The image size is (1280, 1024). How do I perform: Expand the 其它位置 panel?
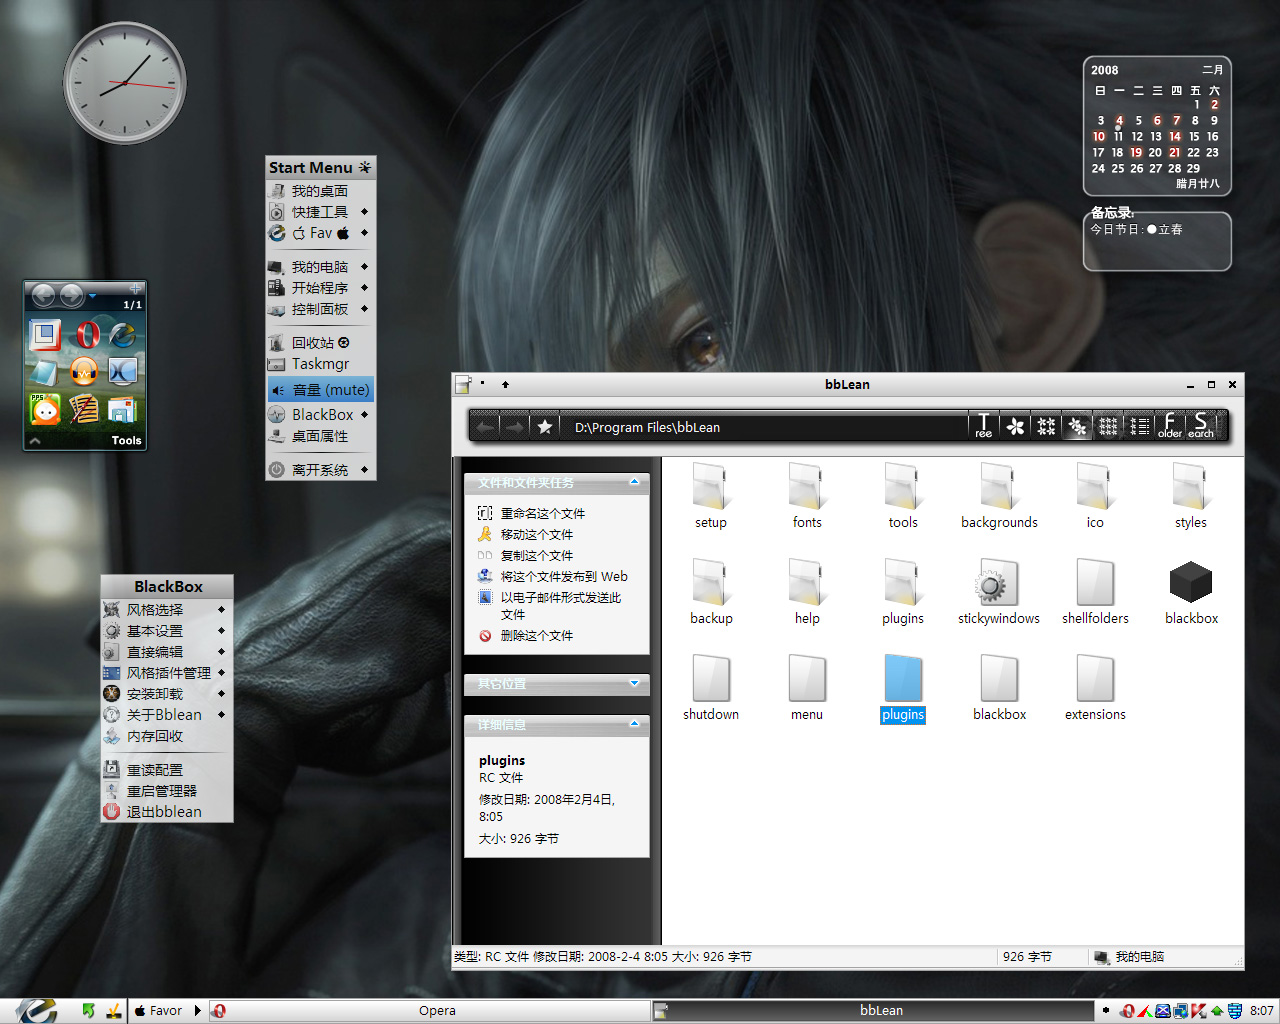pyautogui.click(x=634, y=684)
